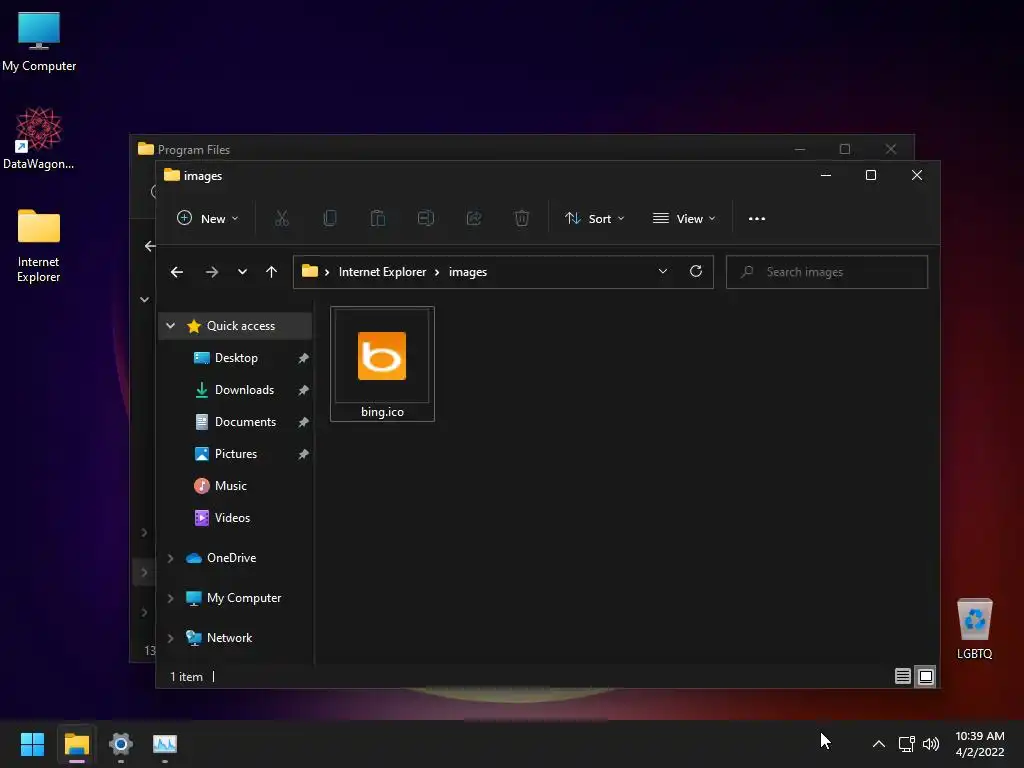Click the Rename icon in toolbar
The image size is (1024, 768).
pos(426,219)
